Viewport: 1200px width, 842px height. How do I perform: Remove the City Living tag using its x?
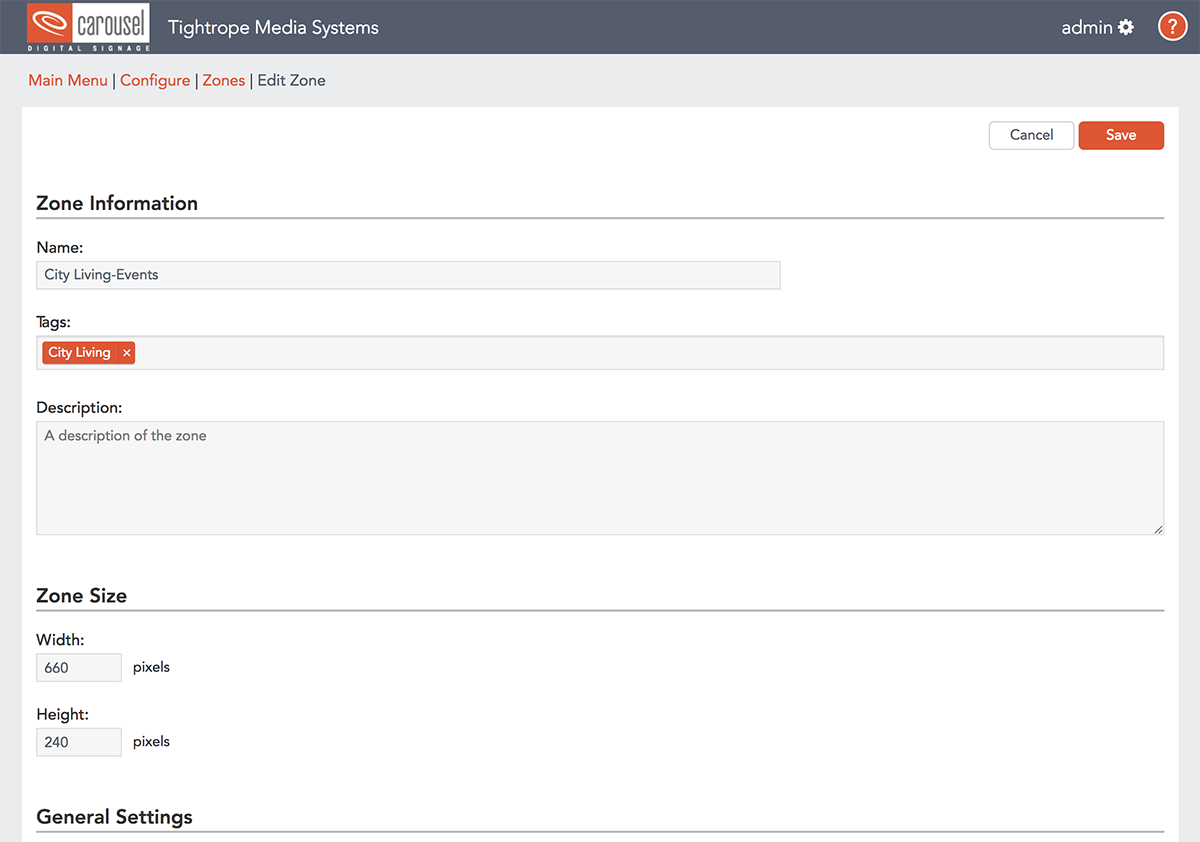pos(127,353)
